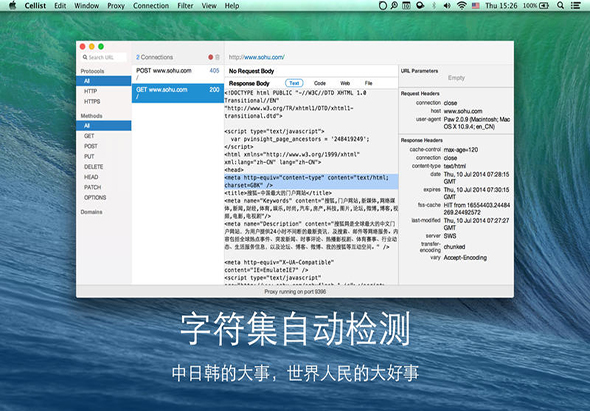
Task: Open the Apple menu
Action: point(12,5)
